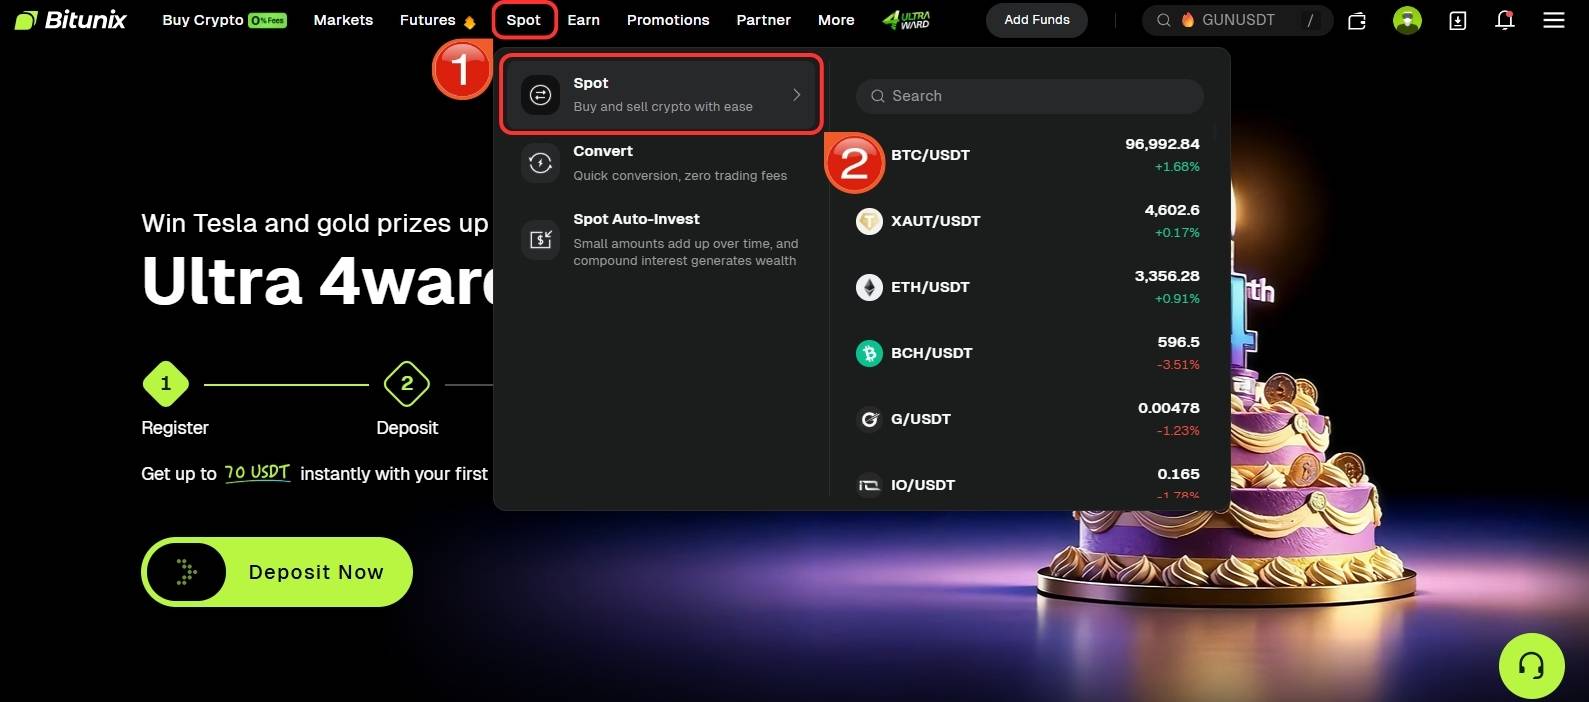Click the Ultra 4ward promo icon
The image size is (1589, 702).
(x=906, y=20)
